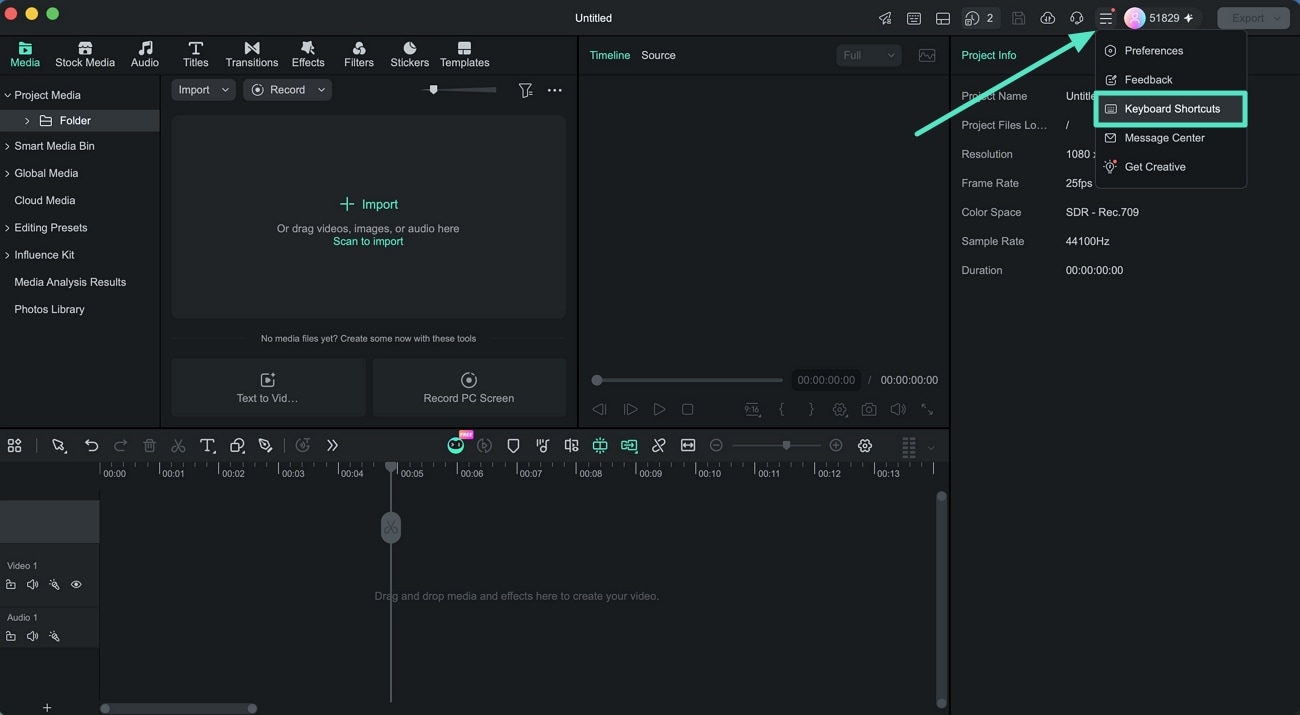The image size is (1300, 715).
Task: Open timeline settings gear icon
Action: tap(865, 446)
